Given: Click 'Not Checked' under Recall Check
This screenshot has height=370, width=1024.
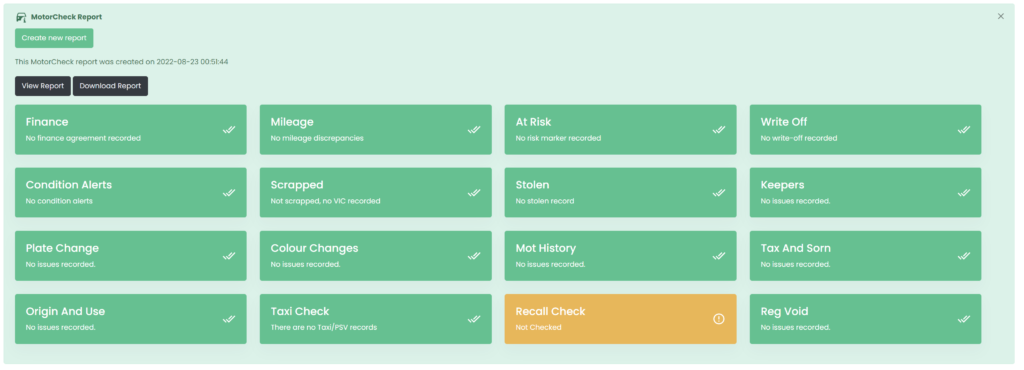Looking at the screenshot, I should tap(538, 328).
